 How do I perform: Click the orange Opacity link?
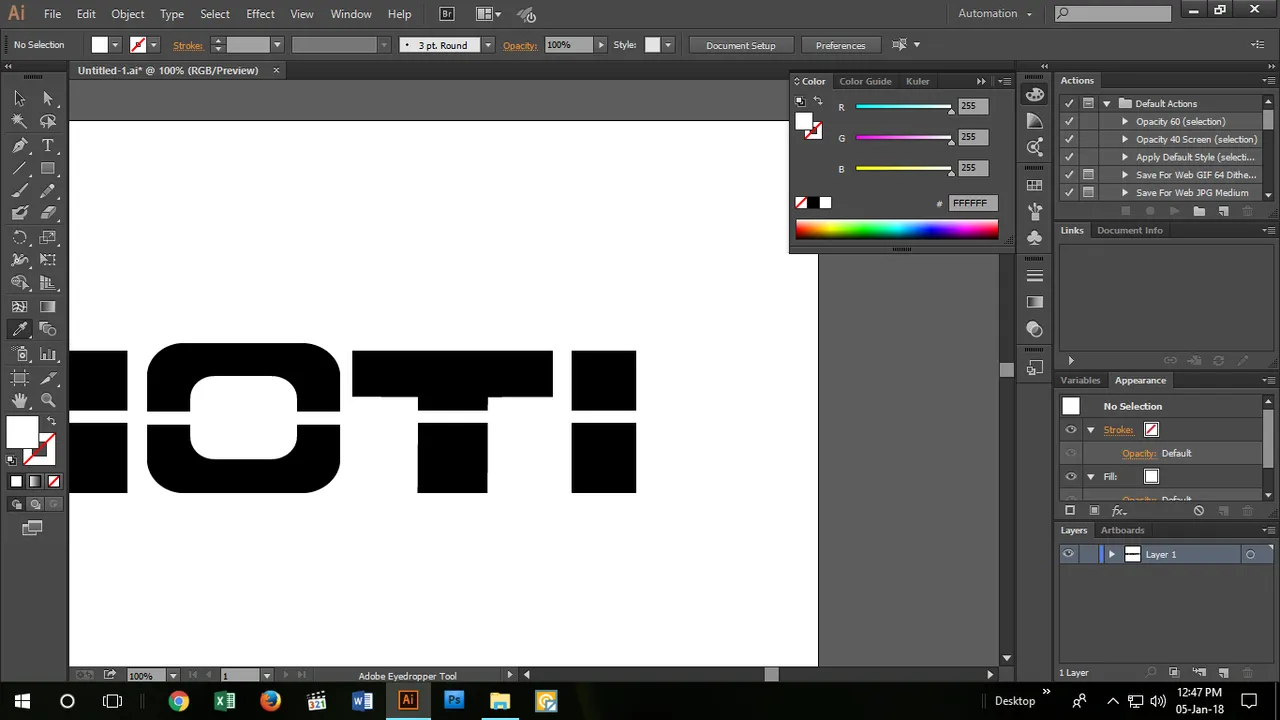point(520,45)
